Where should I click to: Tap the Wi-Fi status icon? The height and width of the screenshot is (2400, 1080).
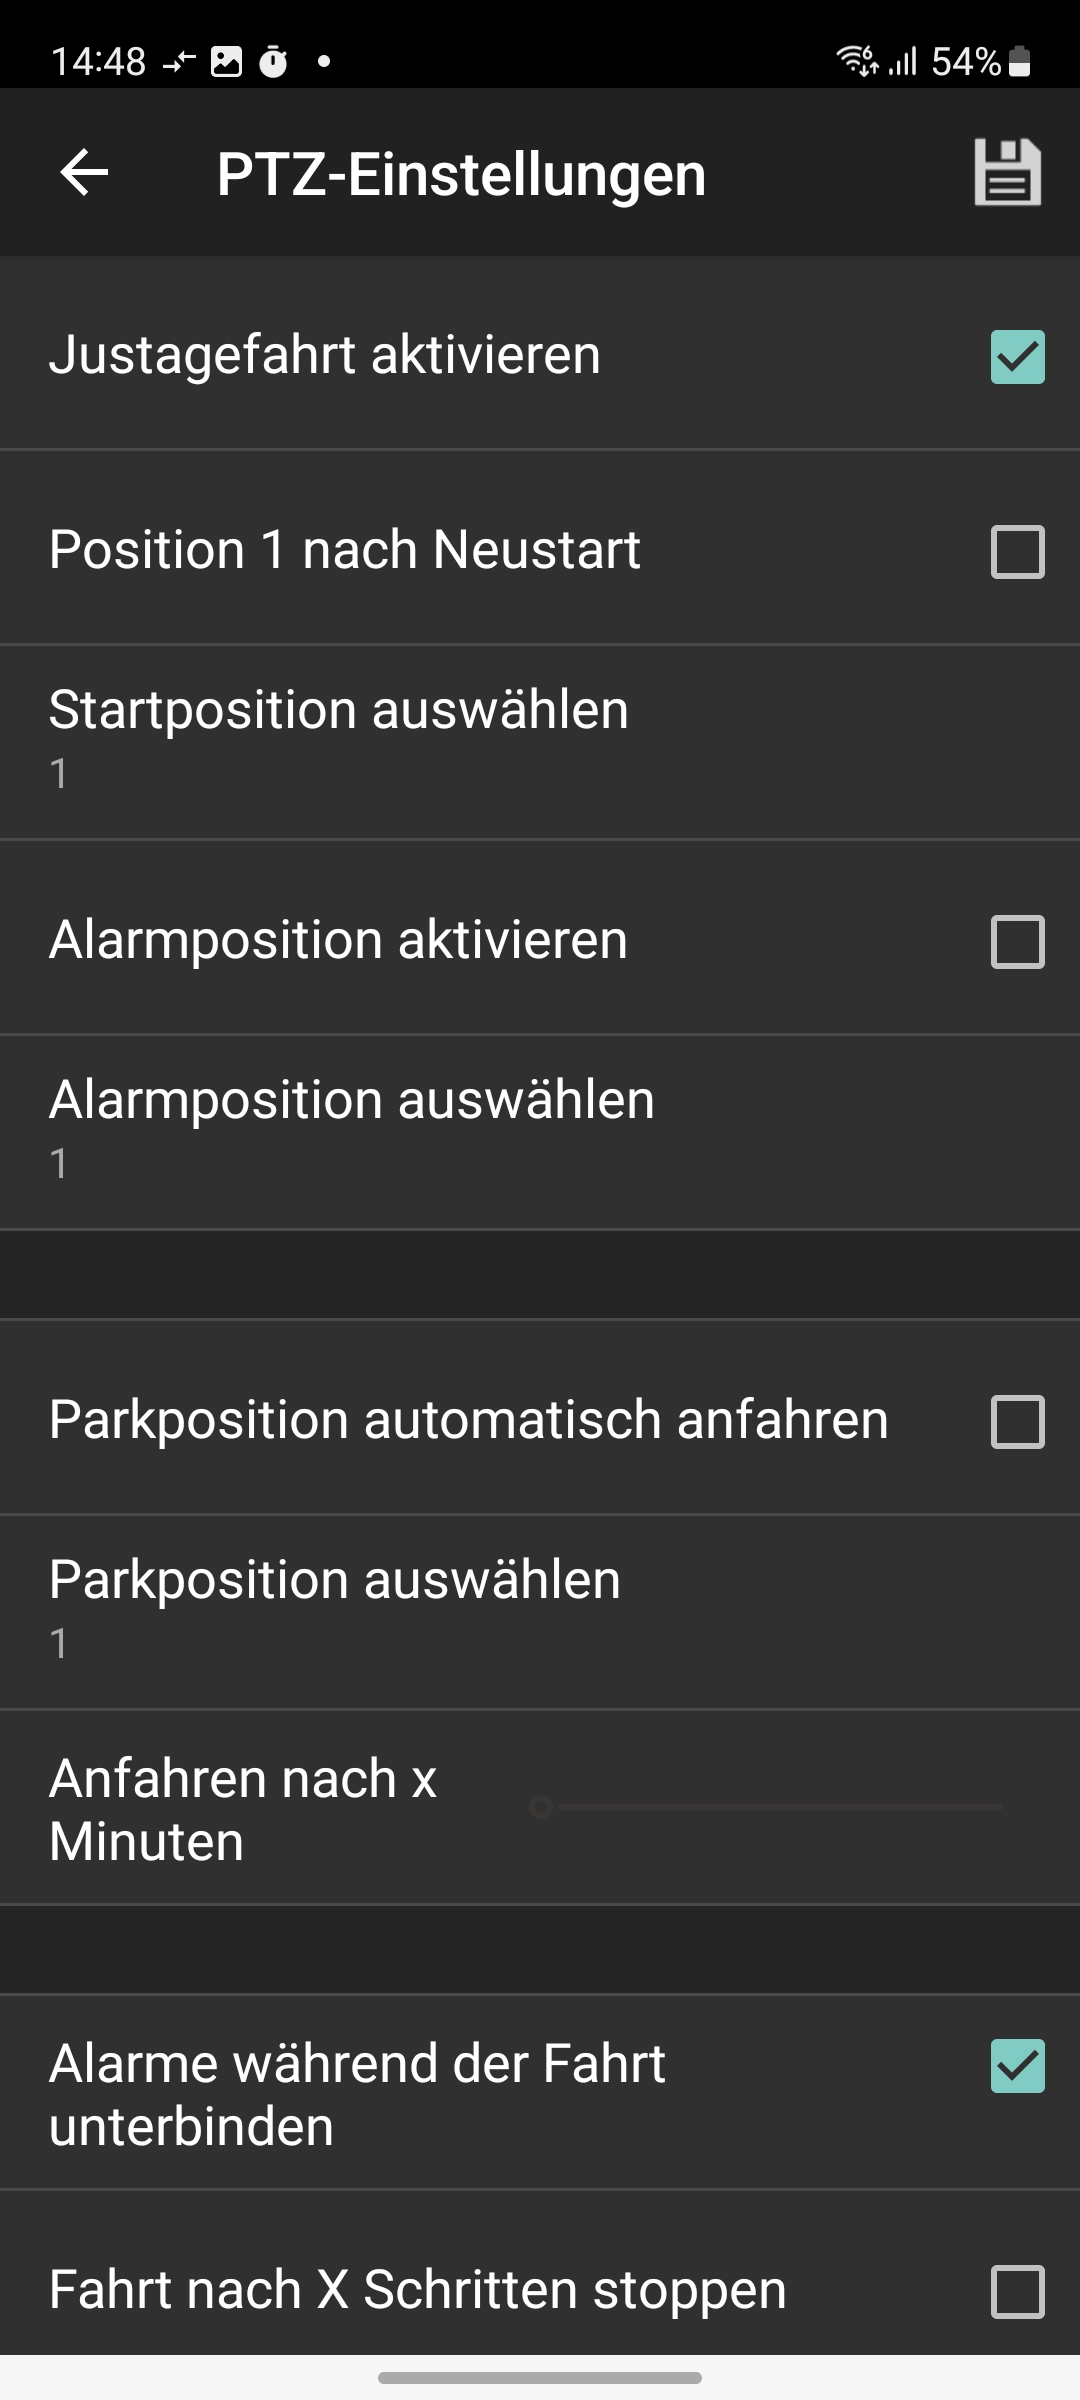pyautogui.click(x=856, y=61)
